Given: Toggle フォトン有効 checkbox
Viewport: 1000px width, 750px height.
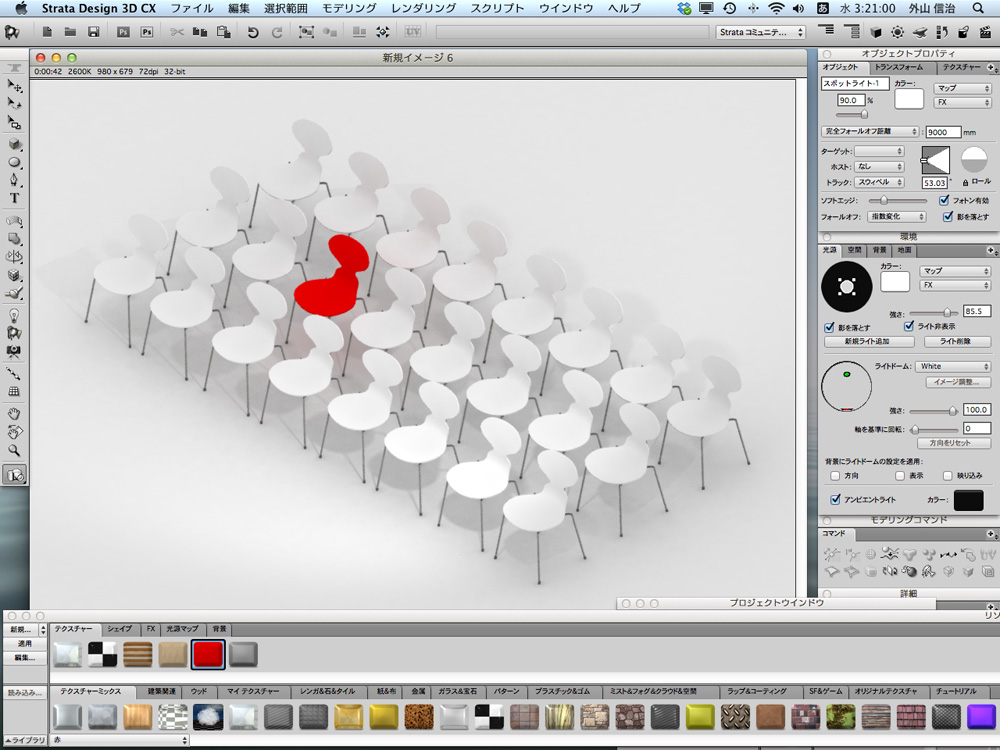Looking at the screenshot, I should click(x=944, y=200).
